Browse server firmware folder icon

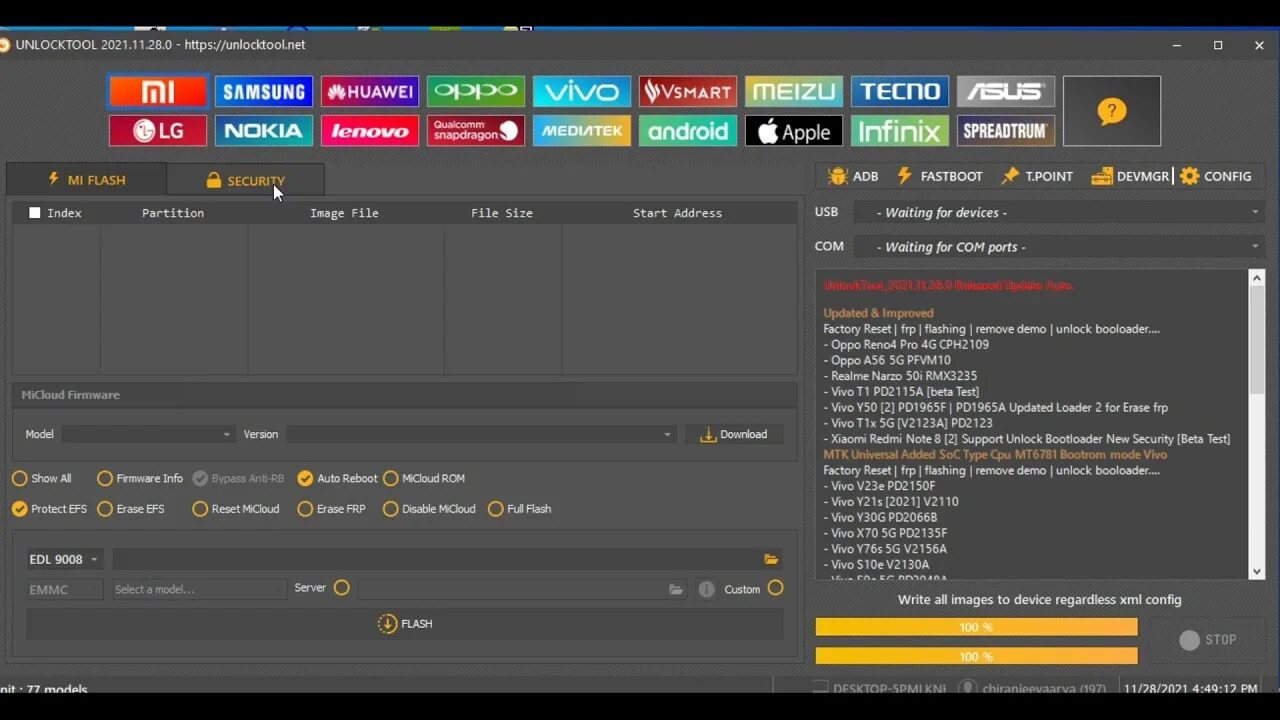[676, 590]
